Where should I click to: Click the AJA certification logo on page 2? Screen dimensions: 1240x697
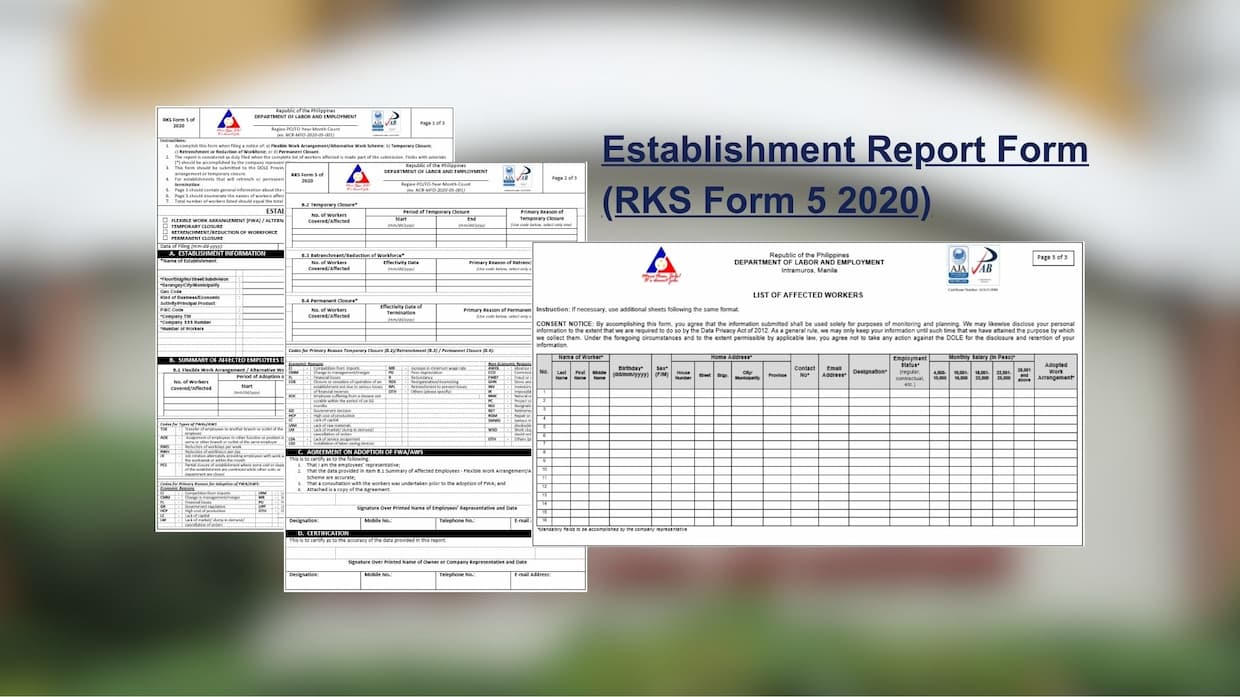click(510, 178)
